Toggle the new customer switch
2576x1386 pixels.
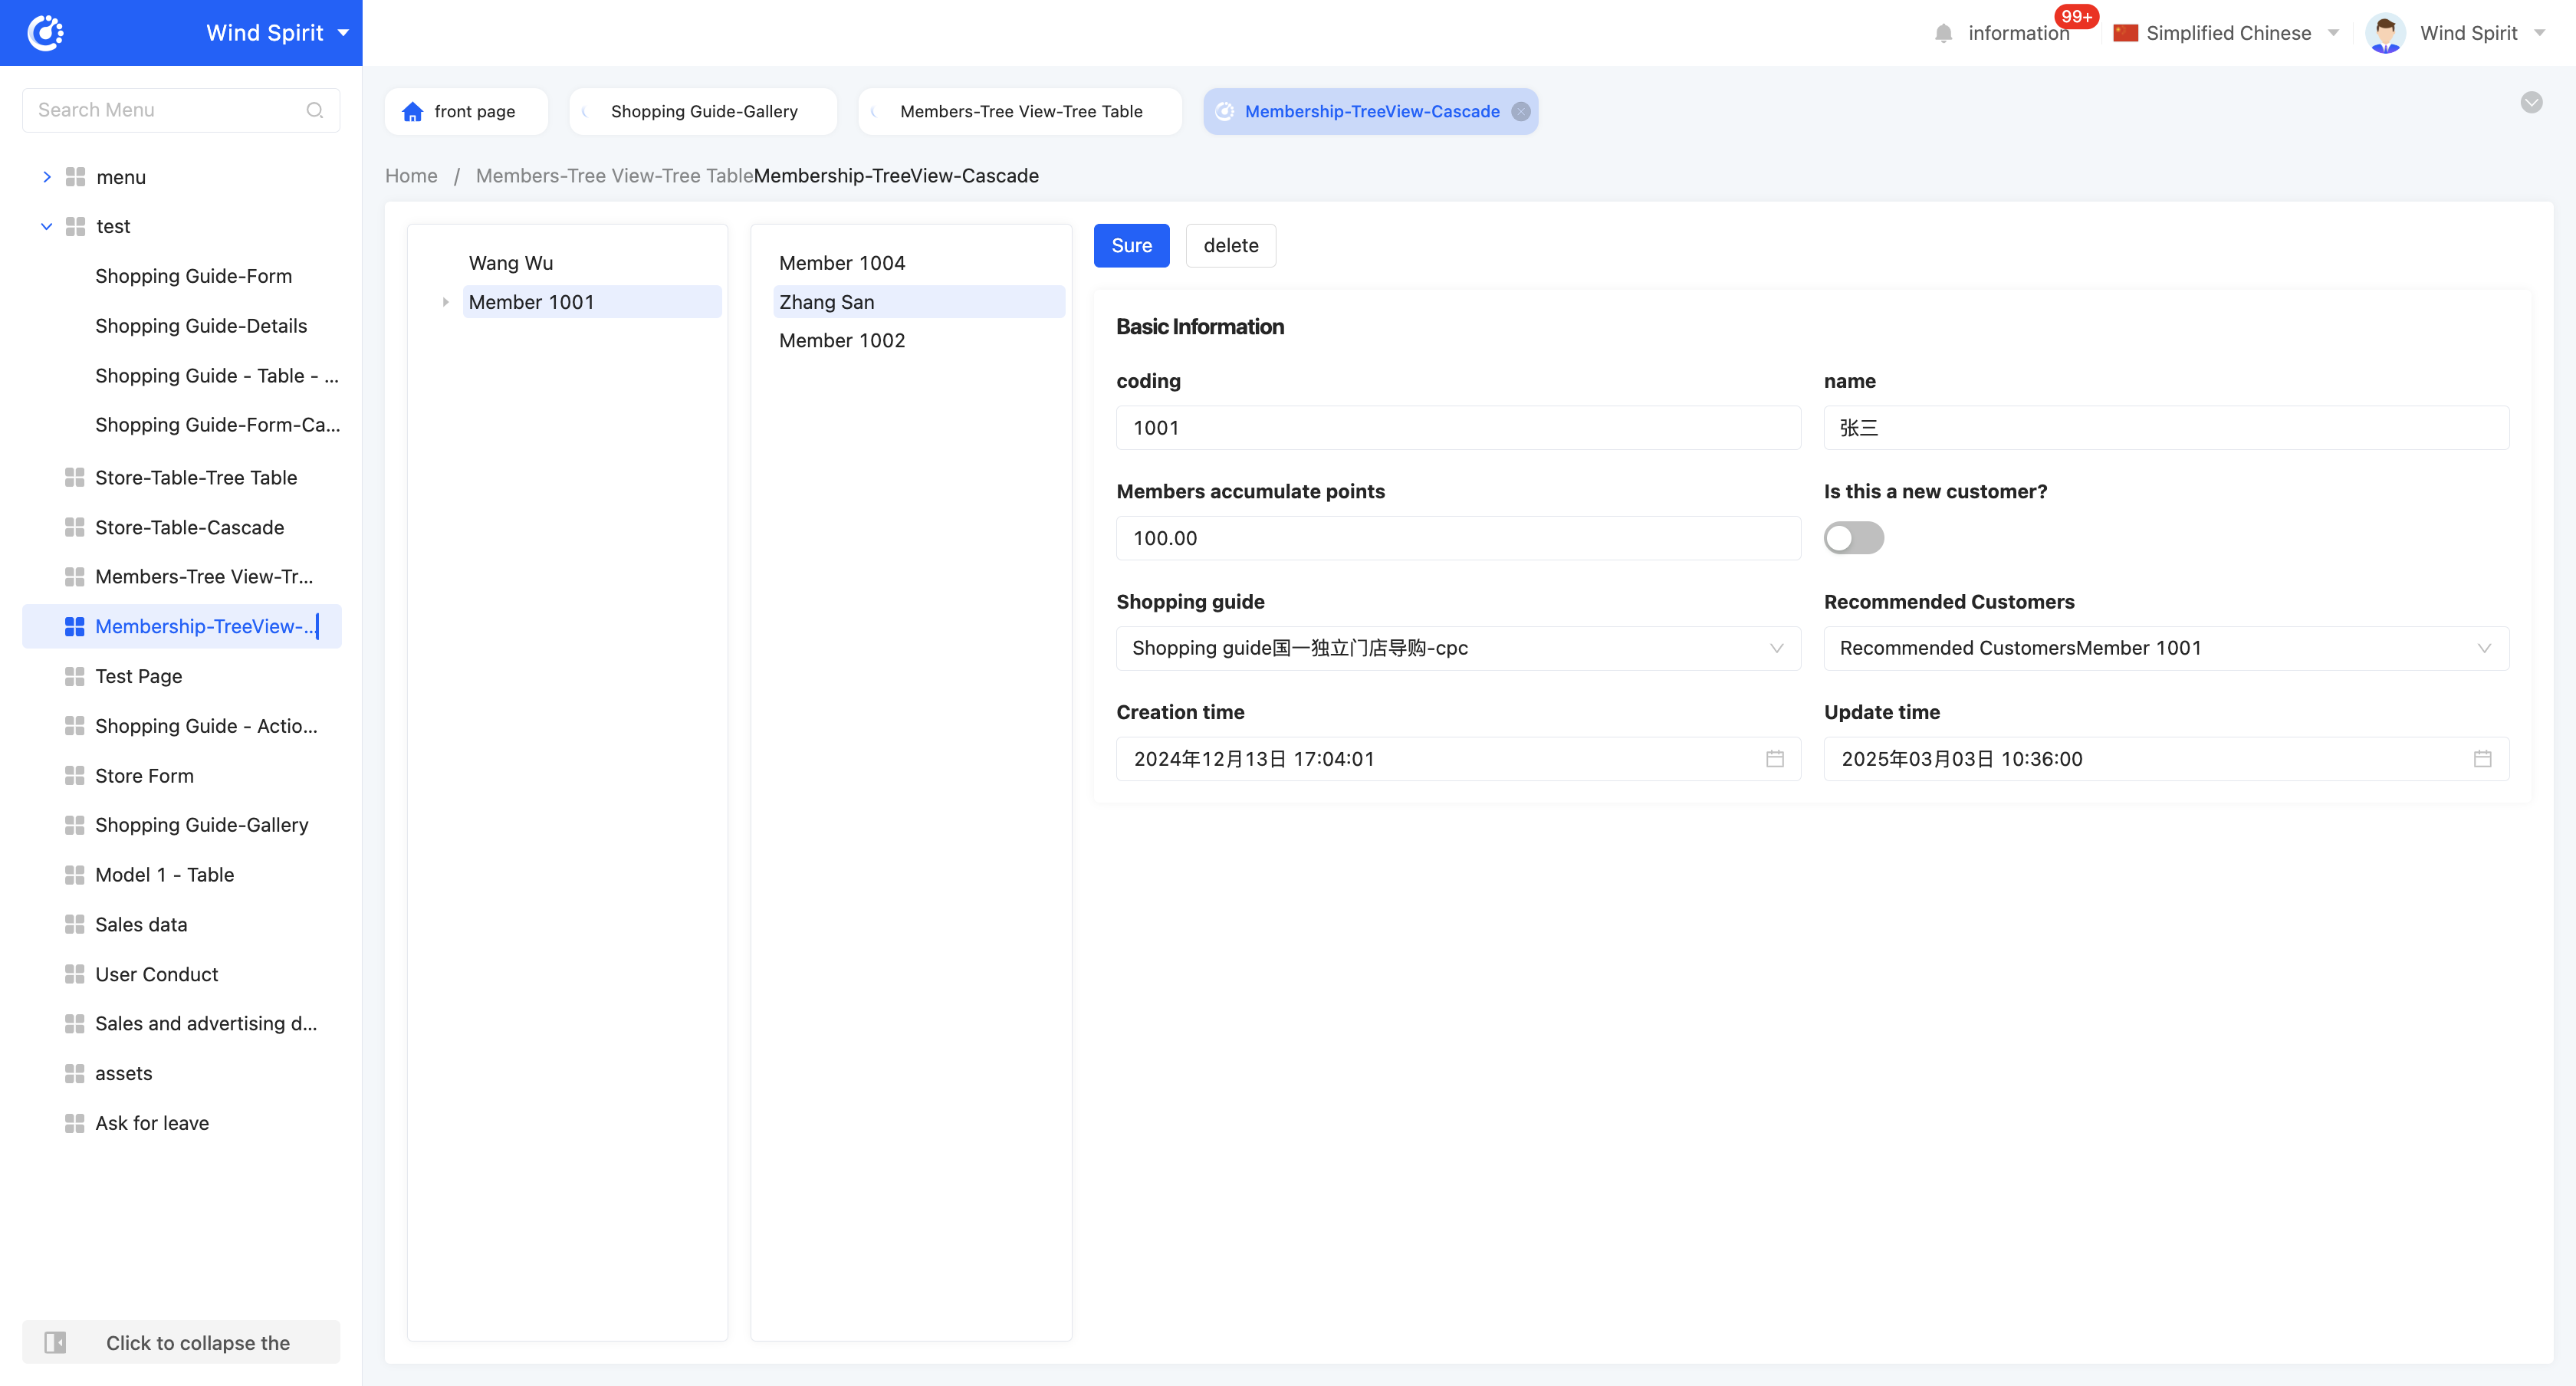coord(1853,538)
